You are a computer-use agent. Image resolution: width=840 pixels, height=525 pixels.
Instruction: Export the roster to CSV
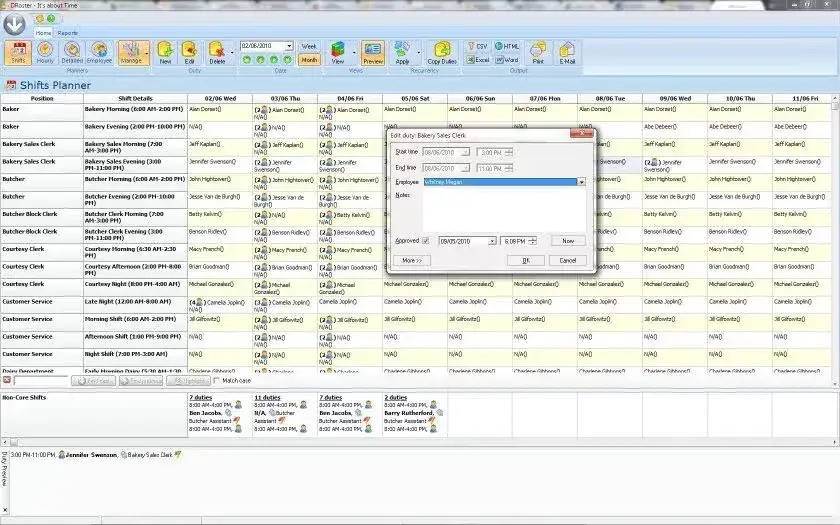pos(479,46)
